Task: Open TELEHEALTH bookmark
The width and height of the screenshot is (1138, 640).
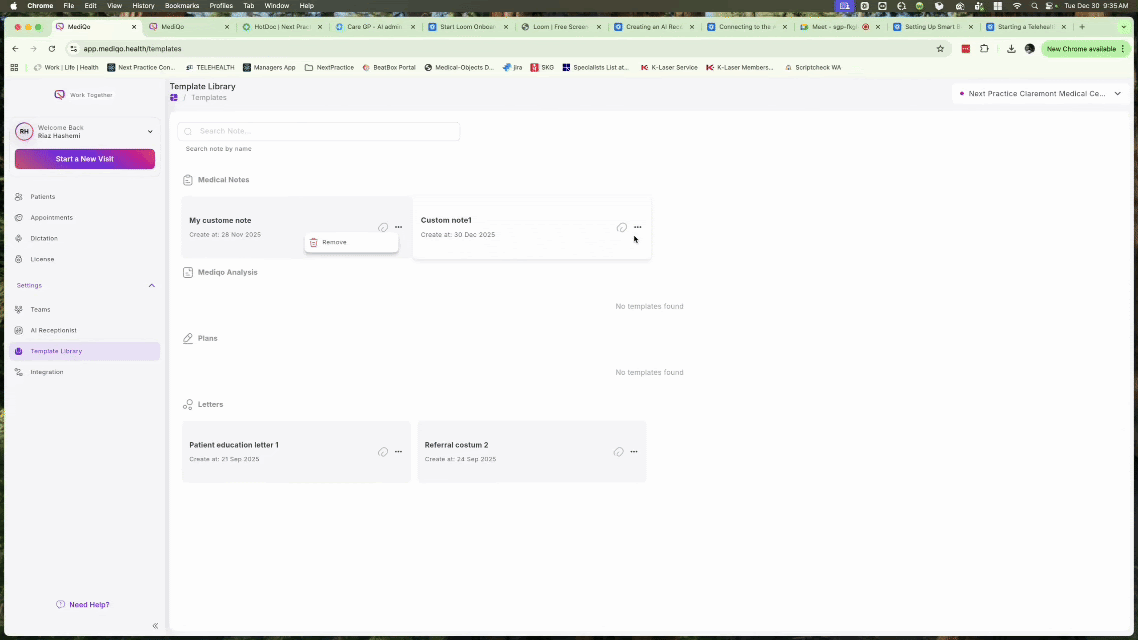Action: 210,67
